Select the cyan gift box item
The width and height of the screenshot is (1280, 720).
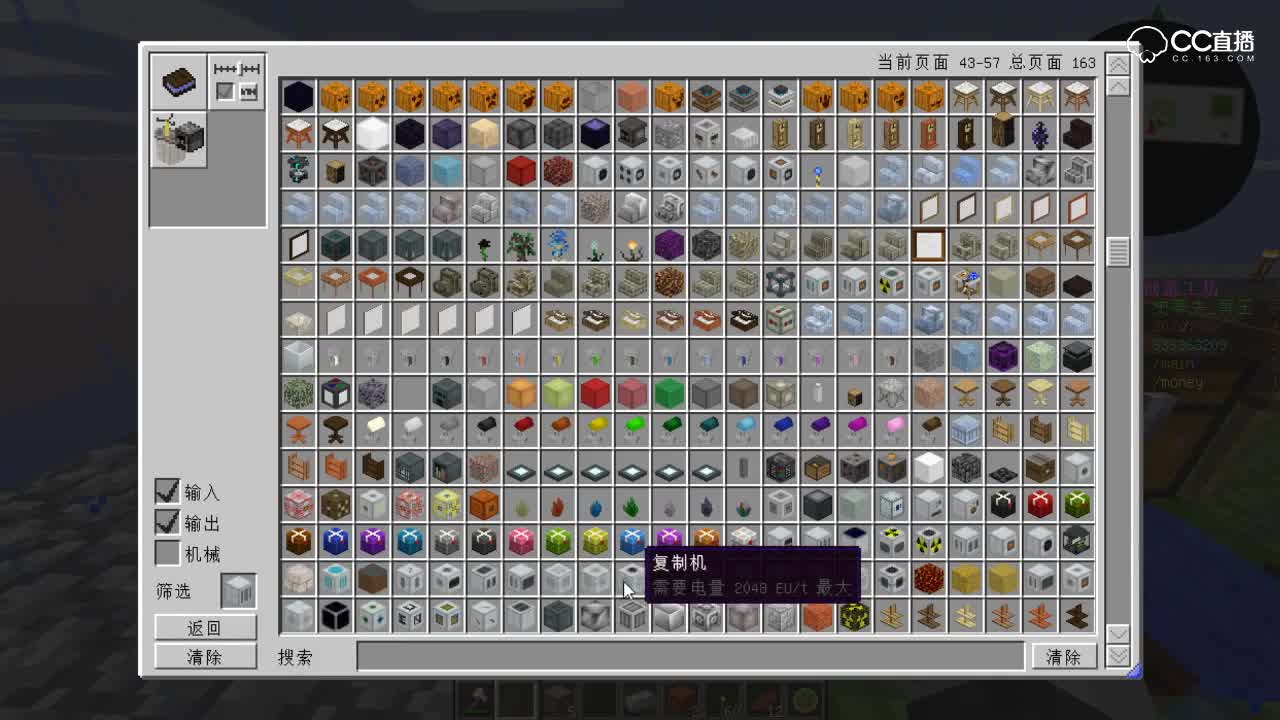tap(409, 540)
